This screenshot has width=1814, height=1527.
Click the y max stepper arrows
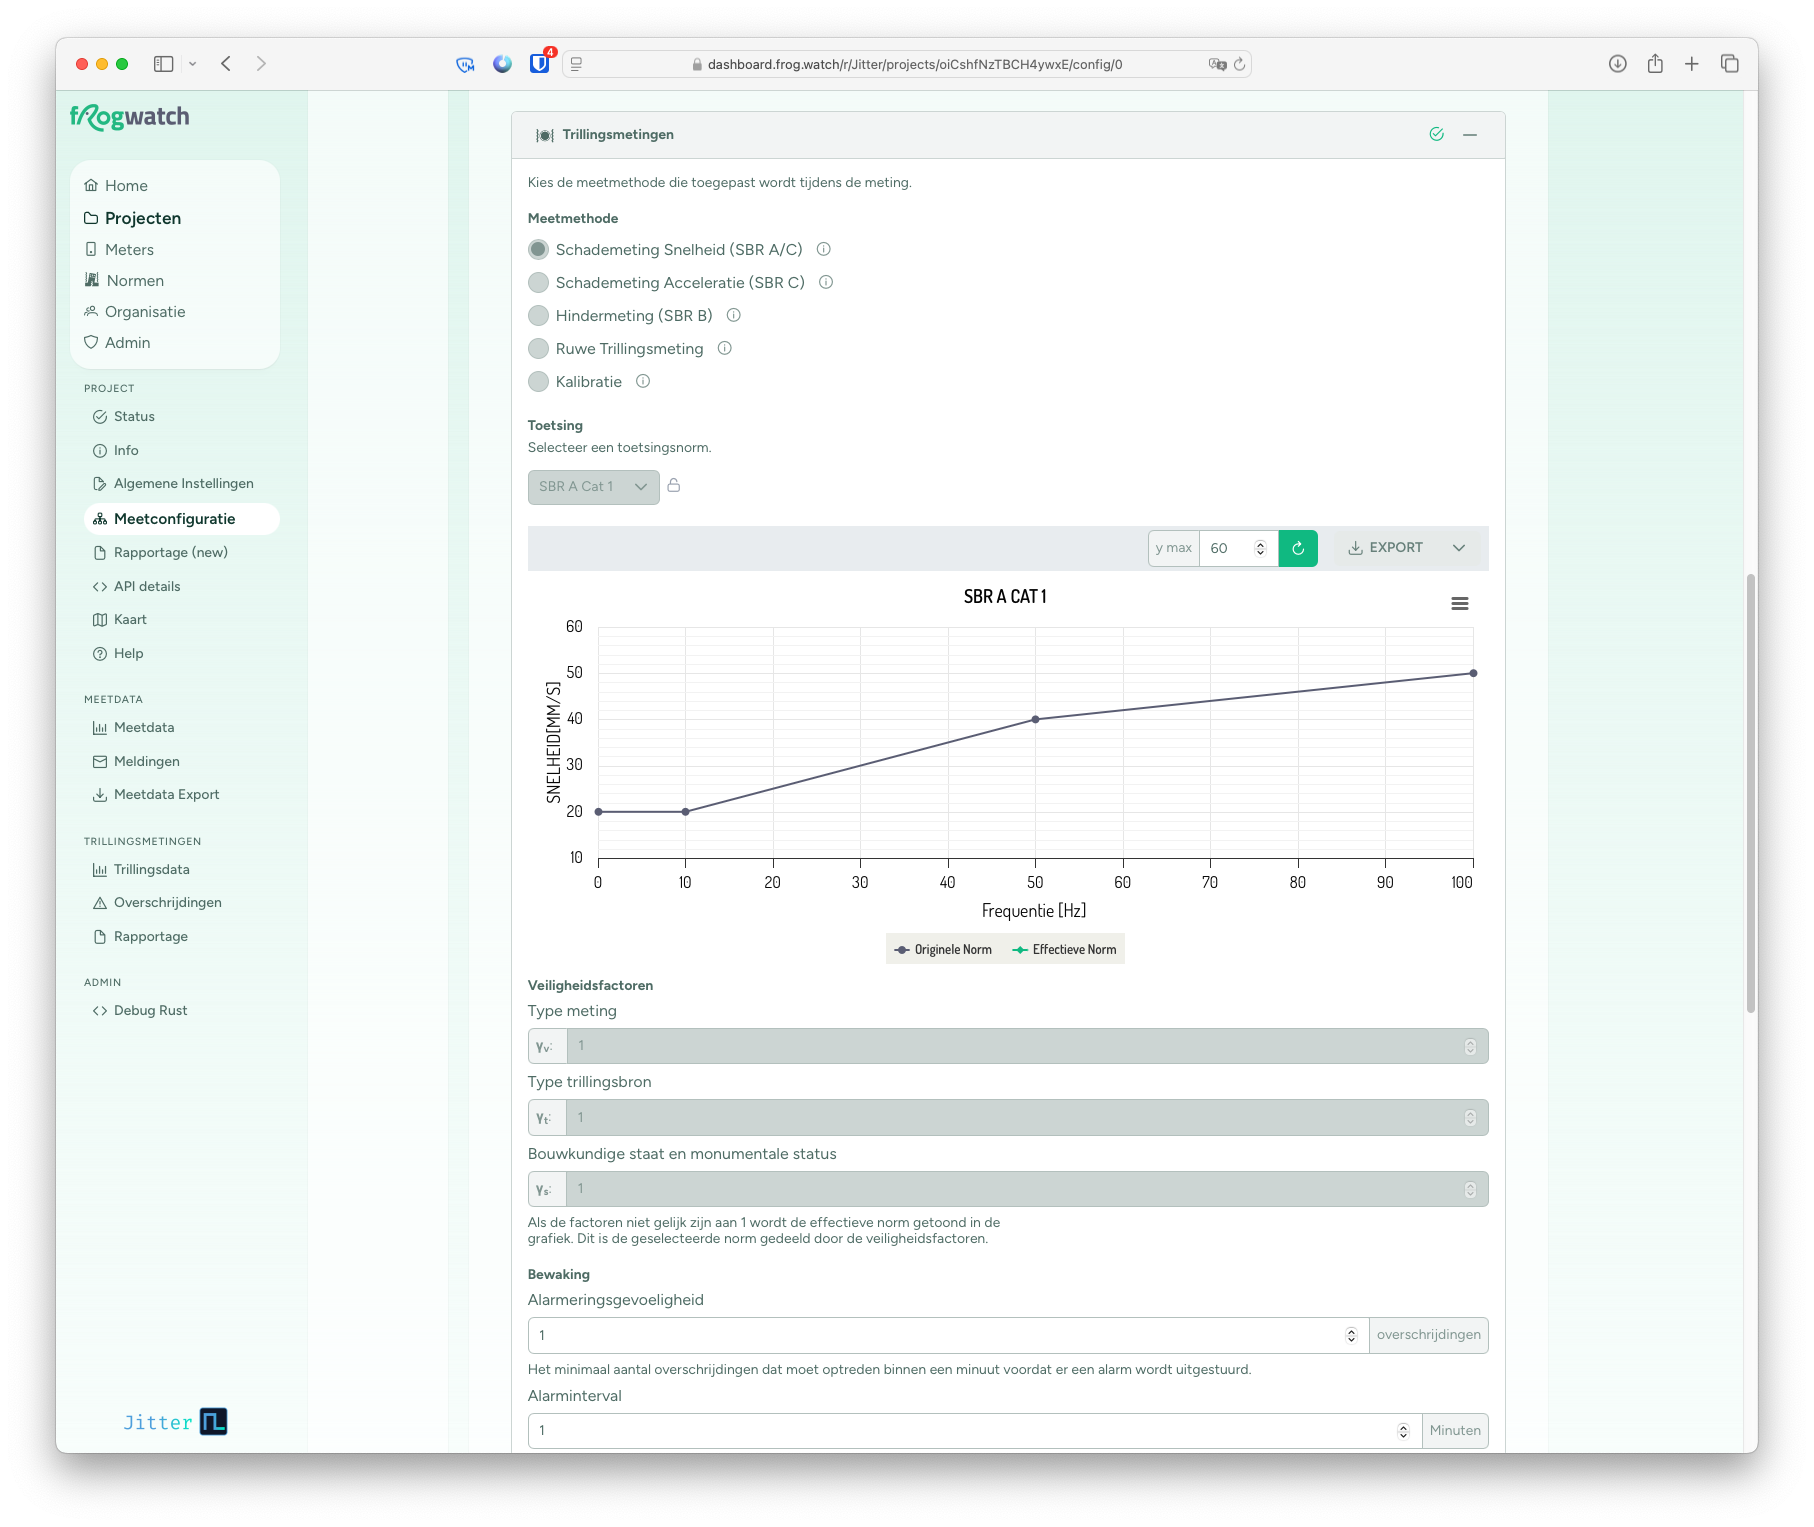click(1260, 548)
